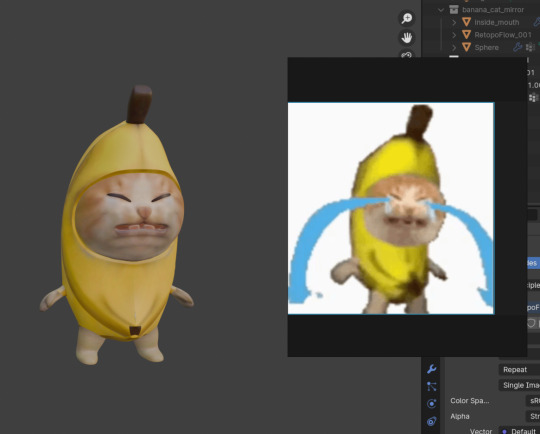Select Sphere in the outliner

[x=487, y=48]
